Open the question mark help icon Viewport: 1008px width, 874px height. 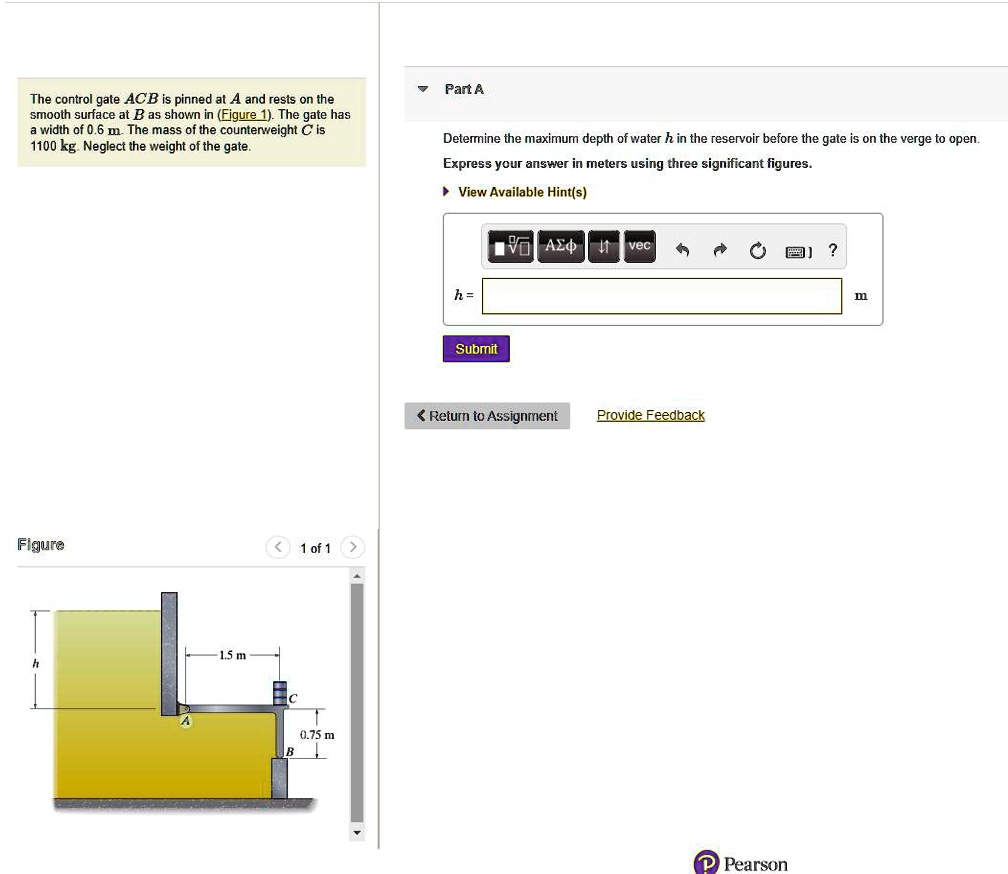tap(833, 251)
